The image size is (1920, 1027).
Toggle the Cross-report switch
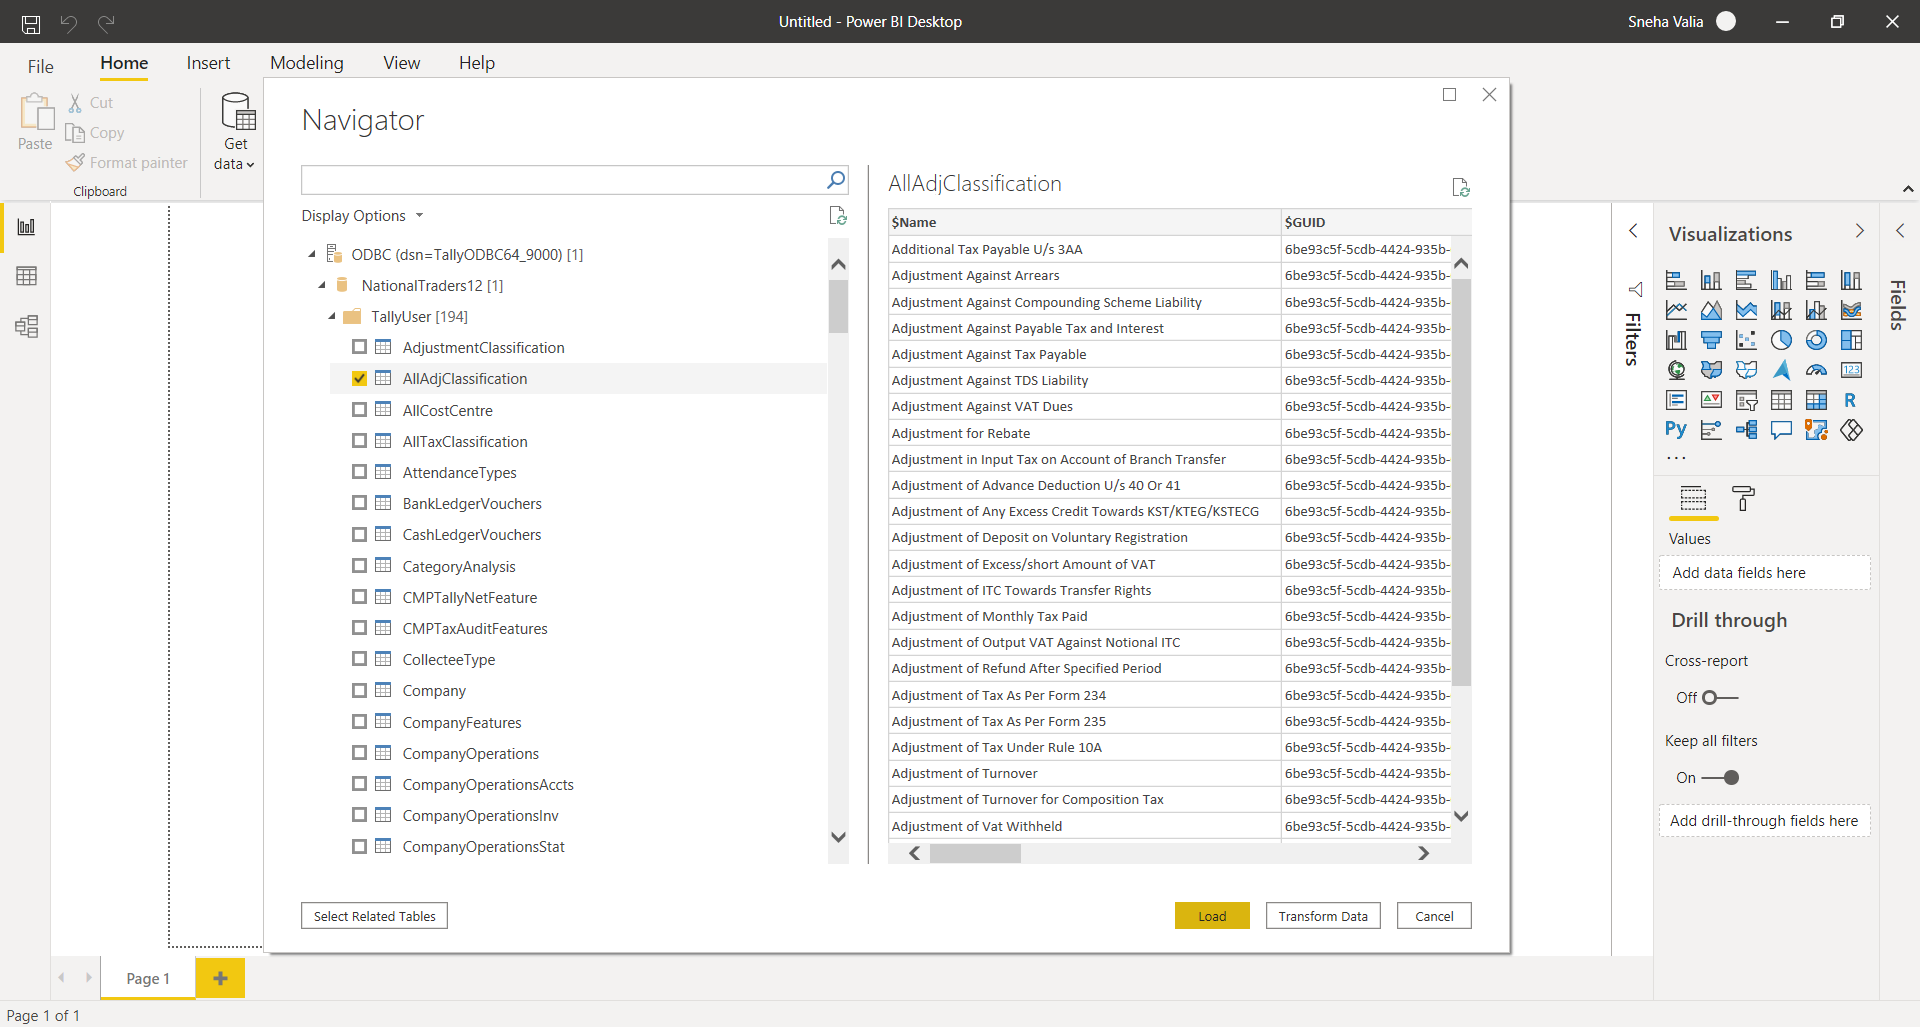pos(1720,697)
